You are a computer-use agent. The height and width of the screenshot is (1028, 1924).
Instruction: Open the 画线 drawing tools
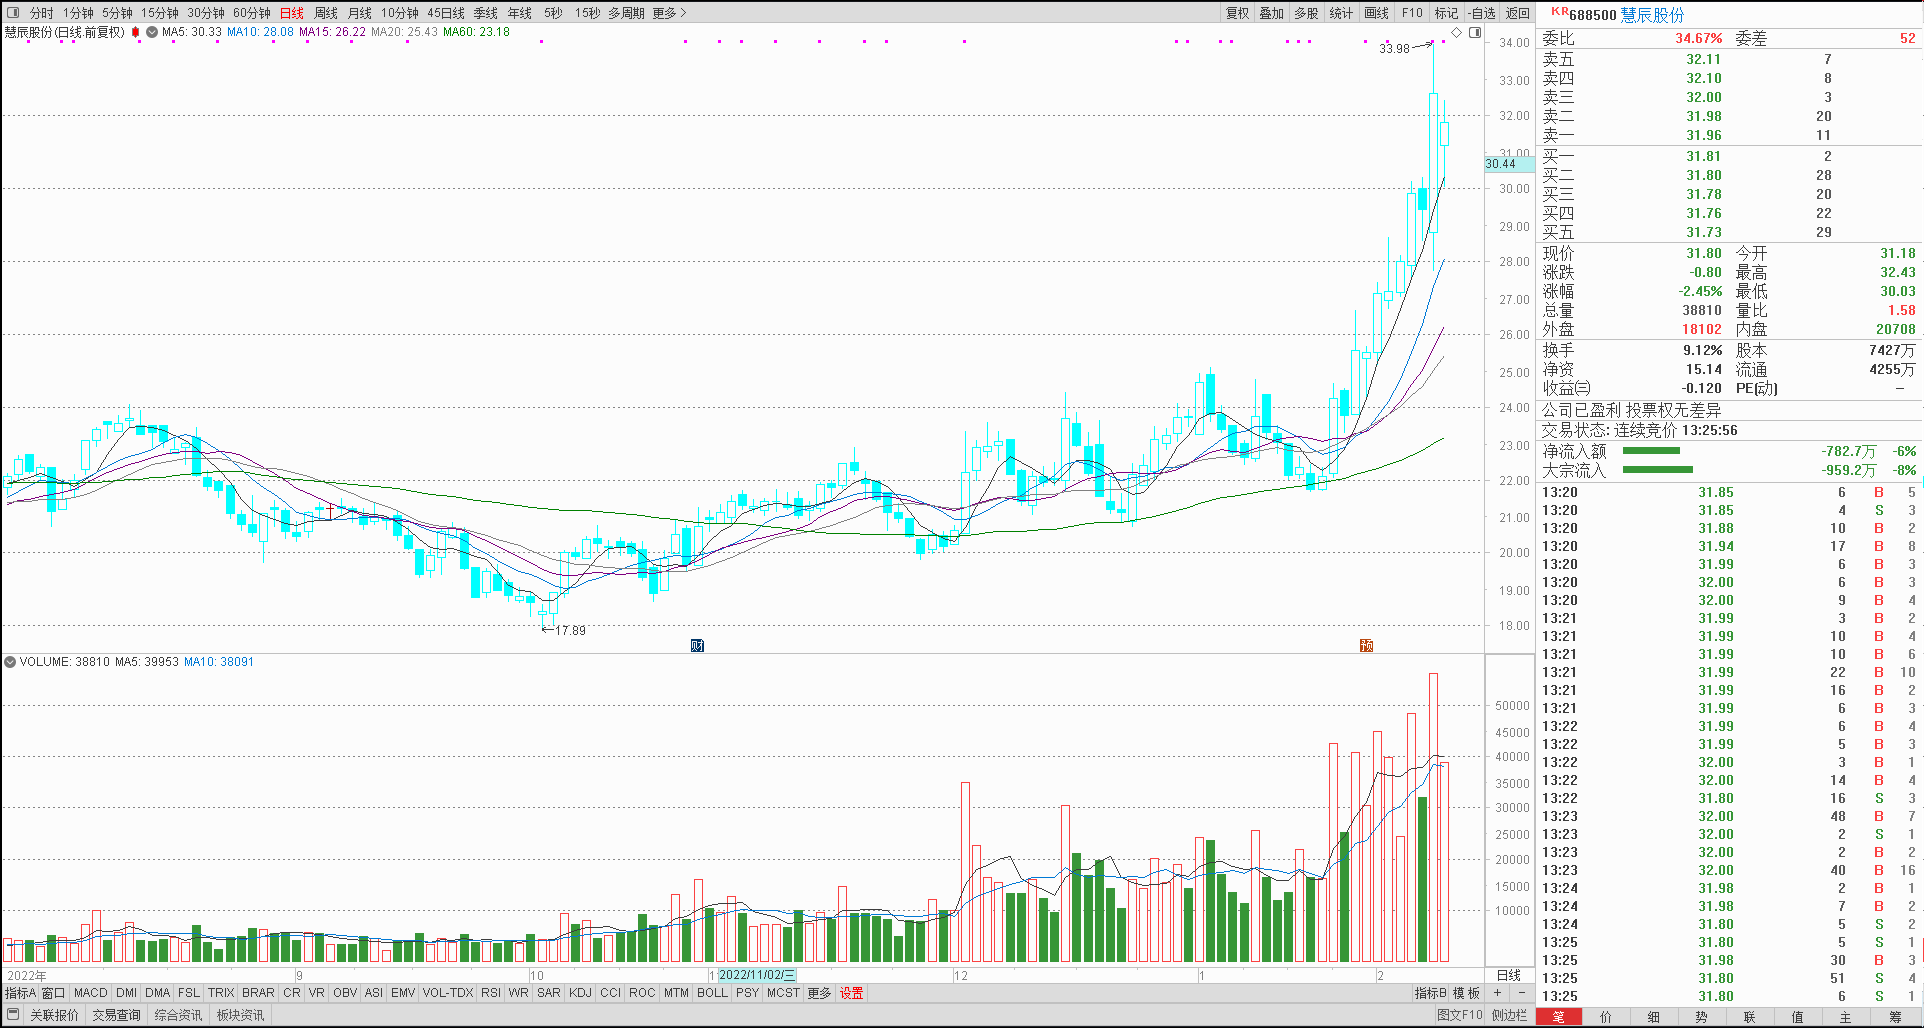[x=1377, y=13]
